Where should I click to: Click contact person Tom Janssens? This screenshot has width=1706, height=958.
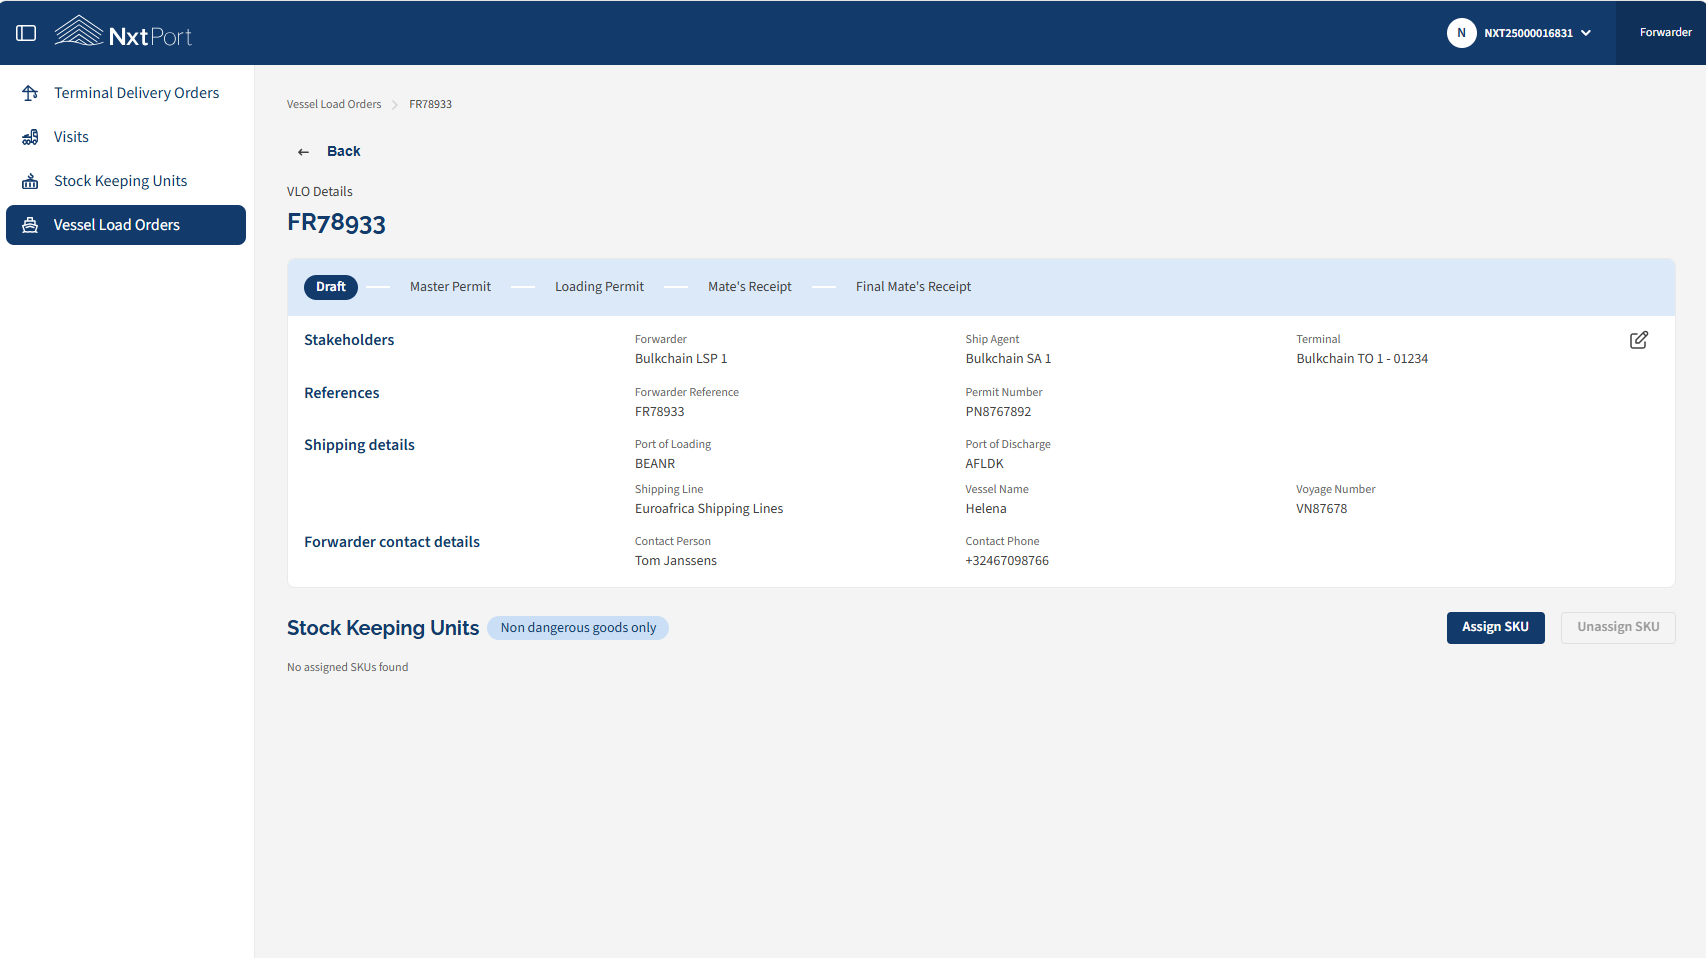point(676,561)
